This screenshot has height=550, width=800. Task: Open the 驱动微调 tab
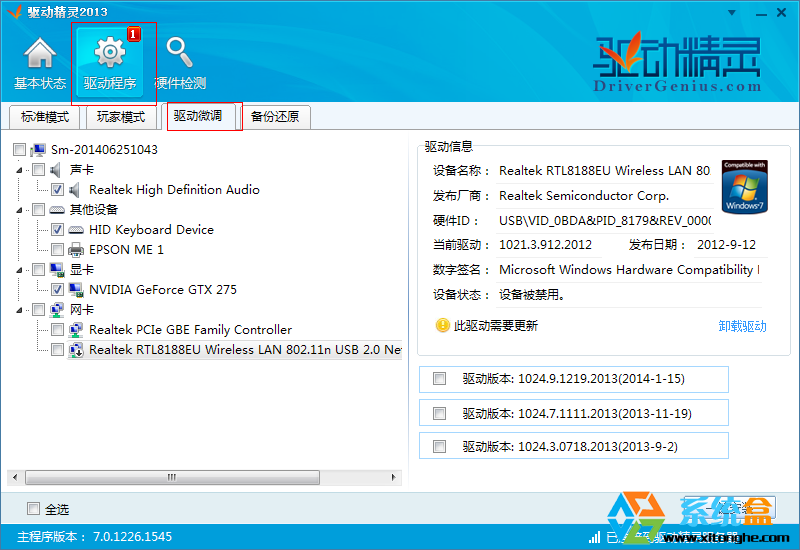198,116
